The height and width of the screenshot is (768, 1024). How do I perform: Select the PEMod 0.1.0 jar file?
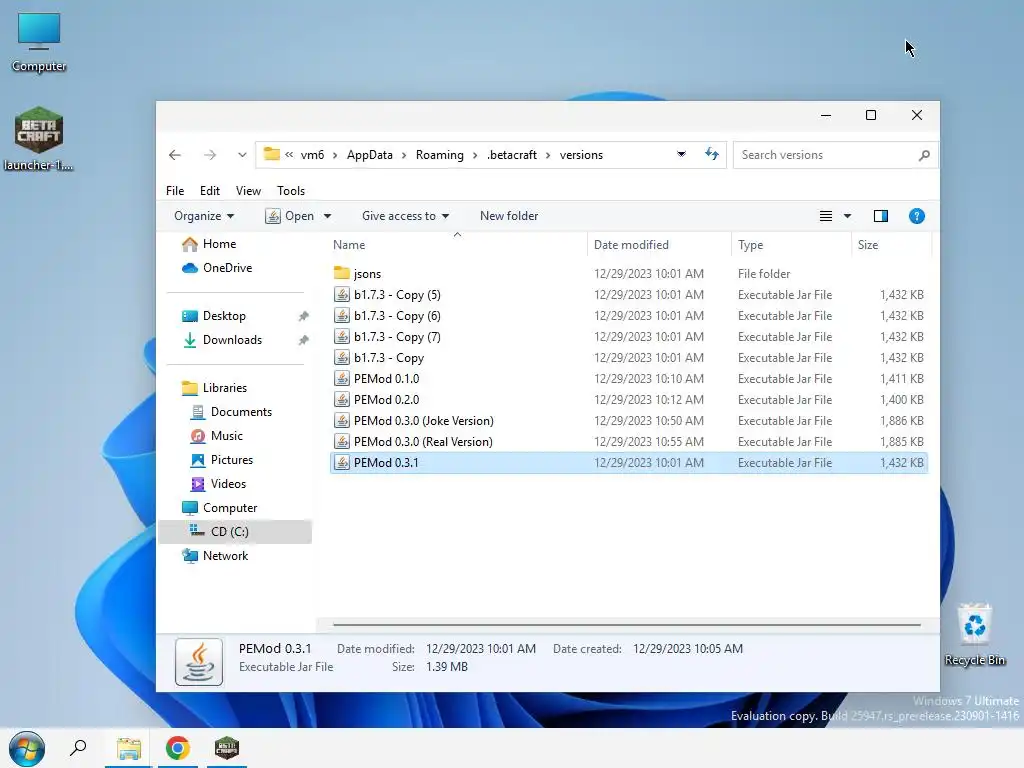click(x=628, y=379)
